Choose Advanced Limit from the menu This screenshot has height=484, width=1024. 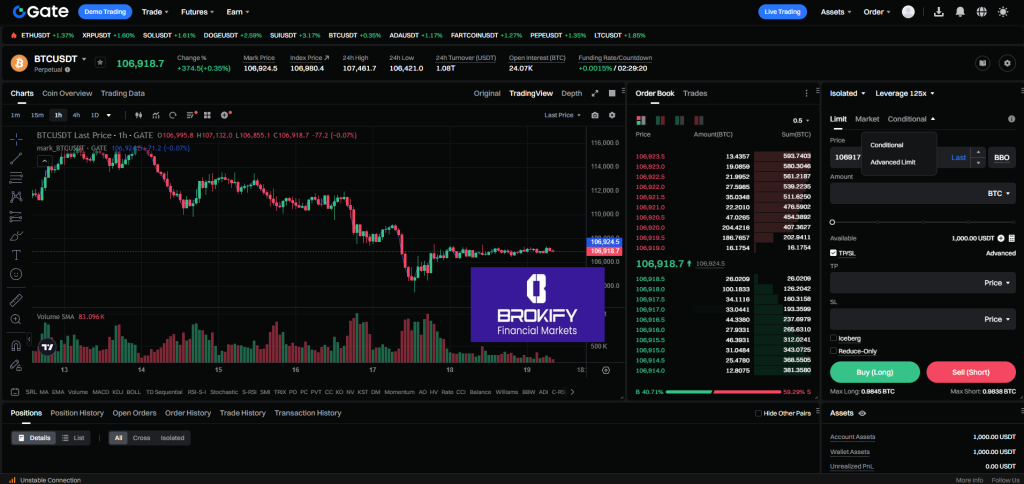click(893, 162)
